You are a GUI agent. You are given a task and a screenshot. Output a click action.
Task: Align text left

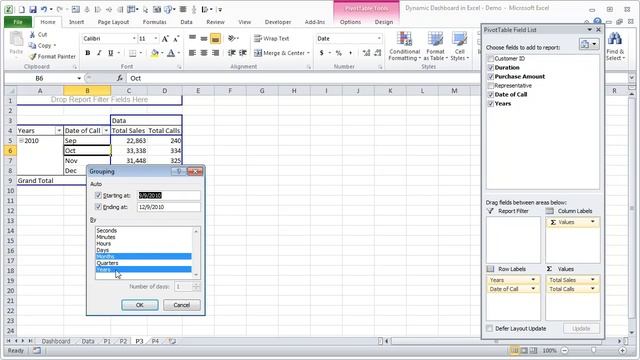(x=192, y=53)
